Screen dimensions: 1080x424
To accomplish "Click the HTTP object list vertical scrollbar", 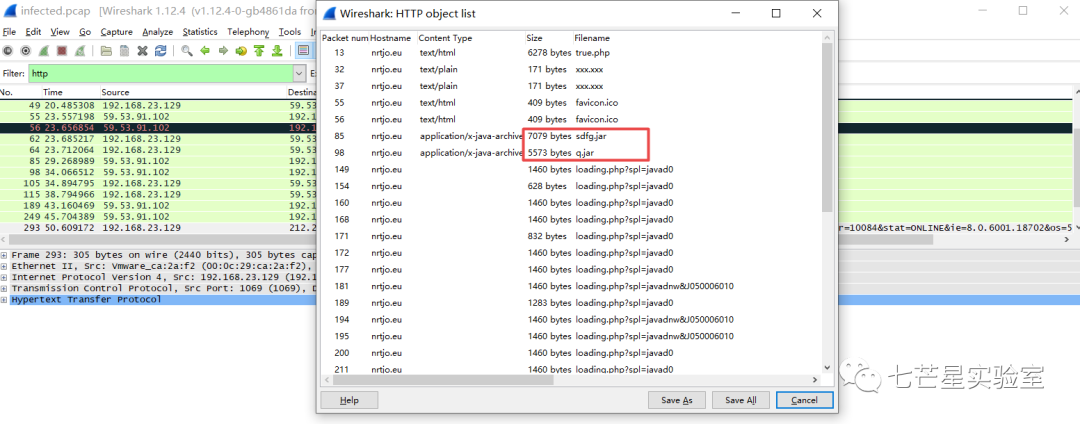I will [826, 130].
